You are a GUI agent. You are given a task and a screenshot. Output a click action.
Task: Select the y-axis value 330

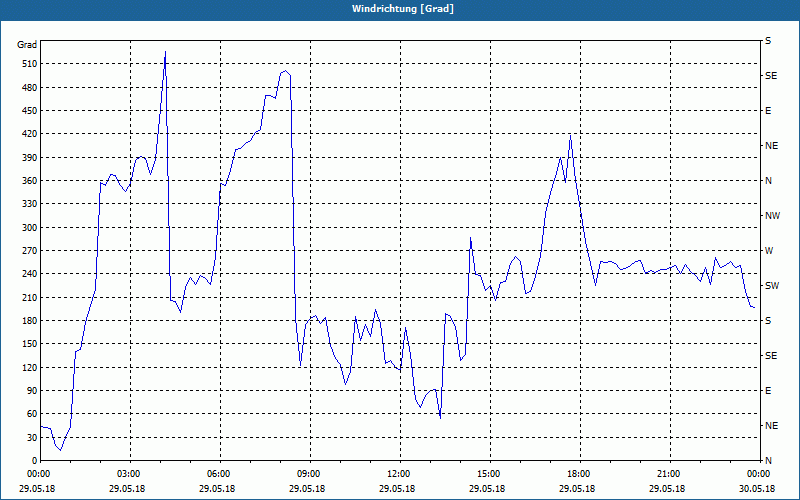(x=30, y=204)
